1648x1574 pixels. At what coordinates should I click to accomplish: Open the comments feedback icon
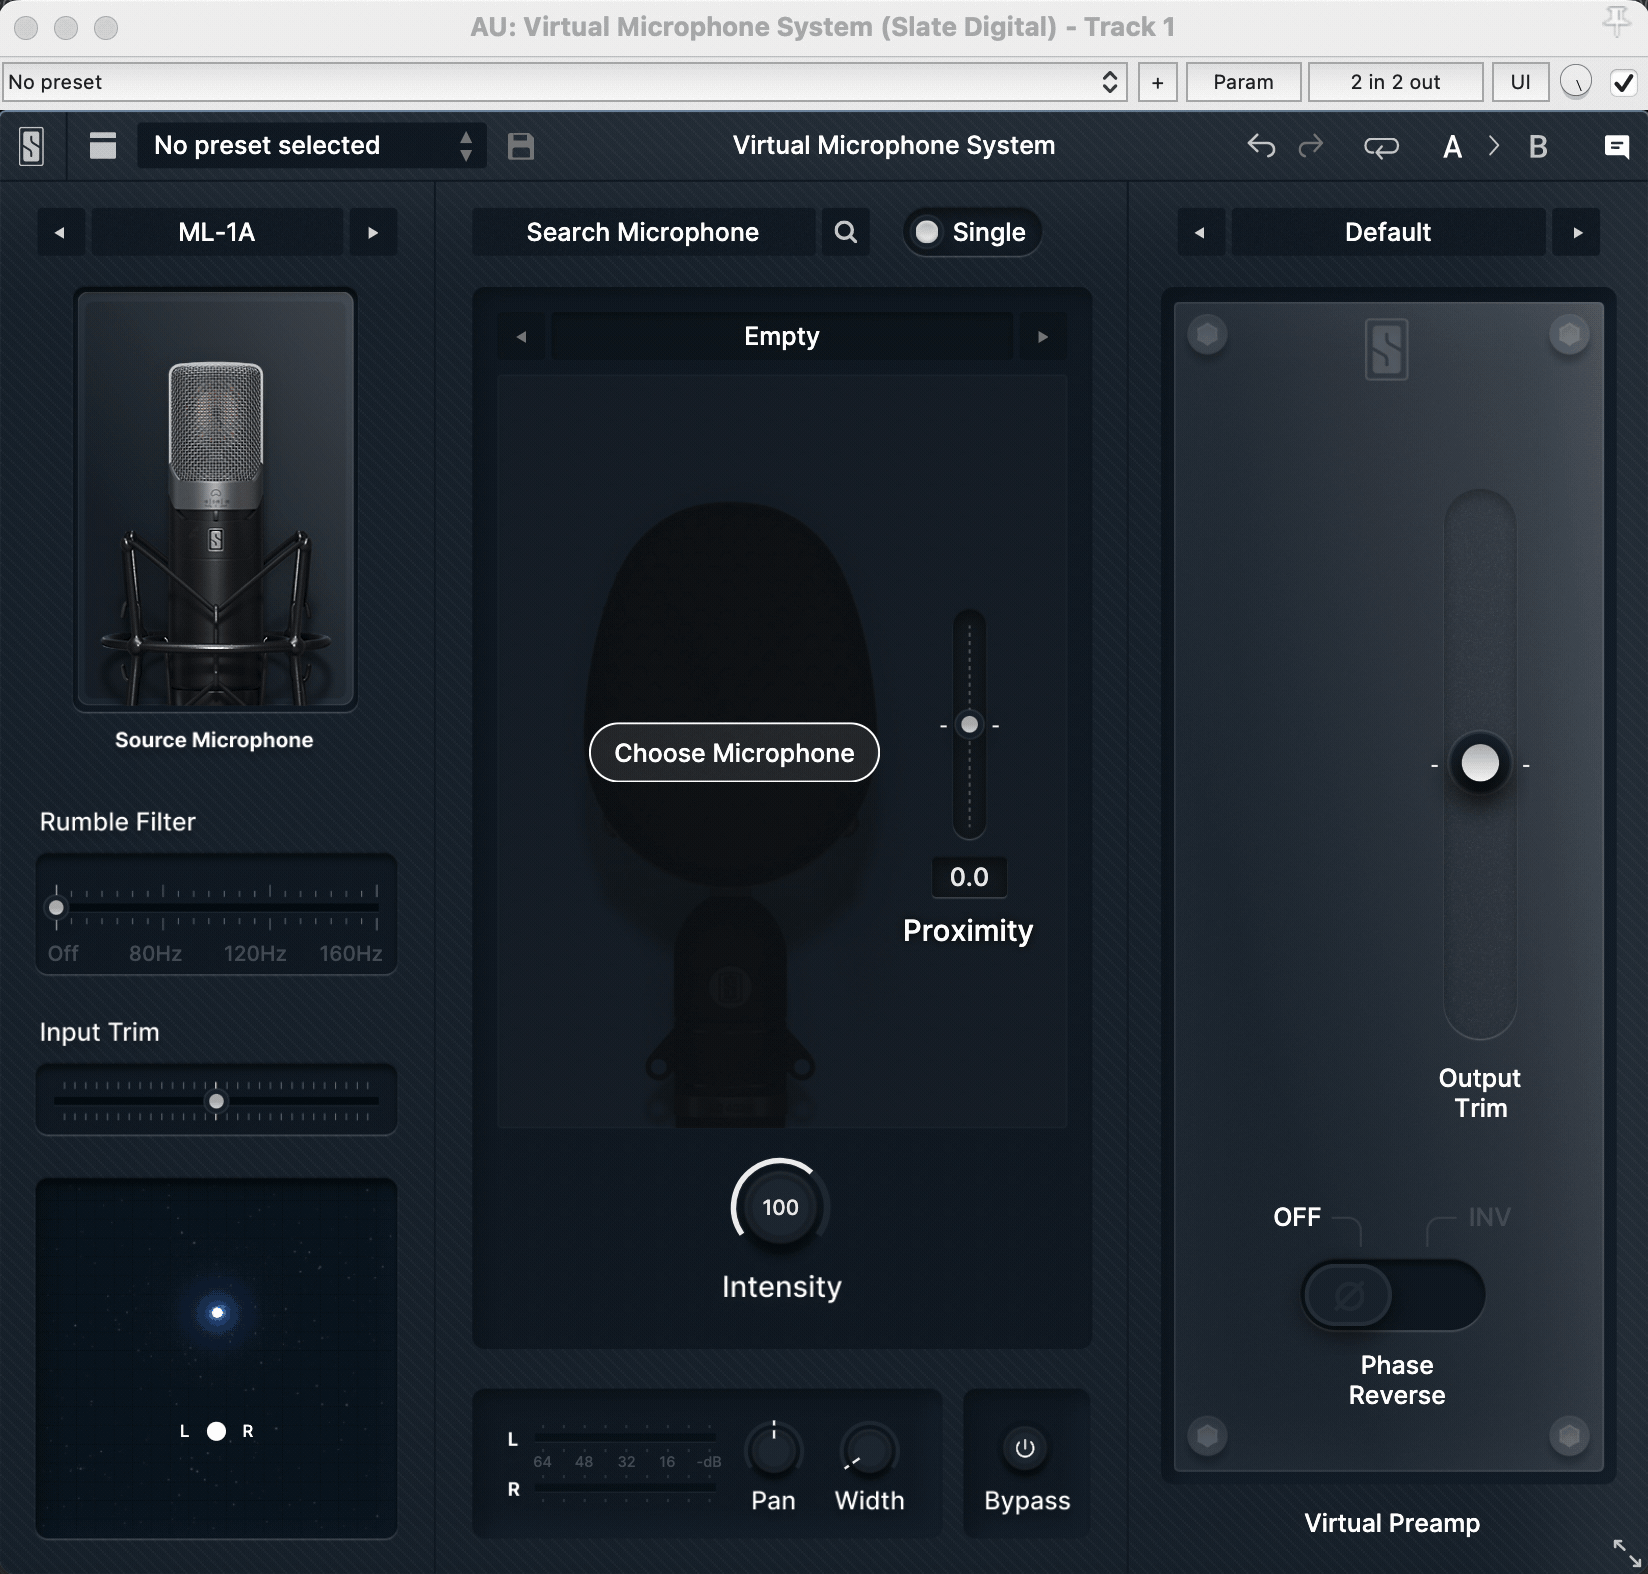pos(1616,147)
